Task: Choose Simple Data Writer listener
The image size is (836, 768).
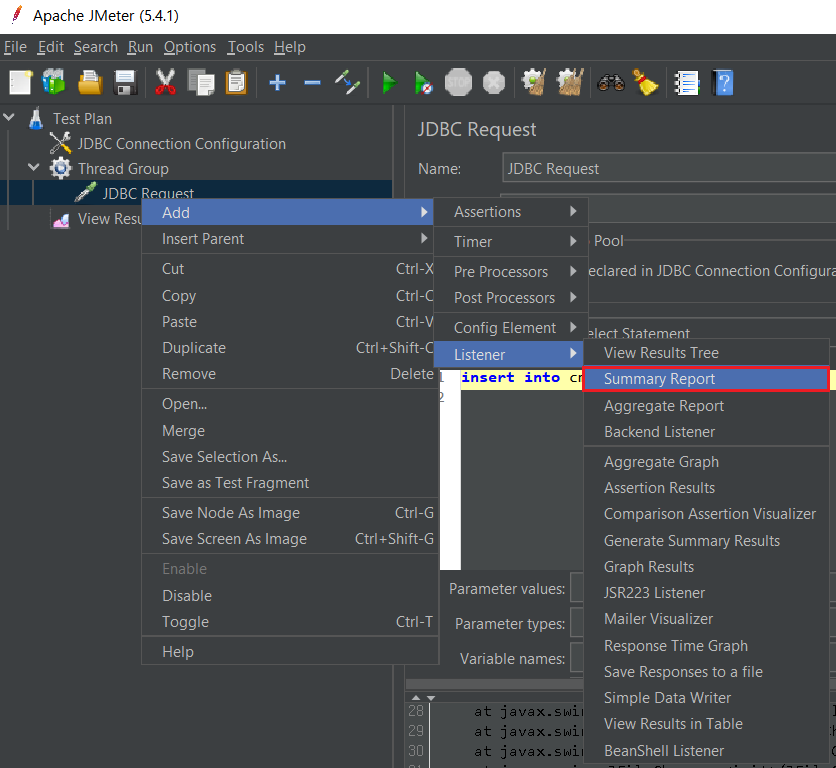Action: click(x=706, y=698)
